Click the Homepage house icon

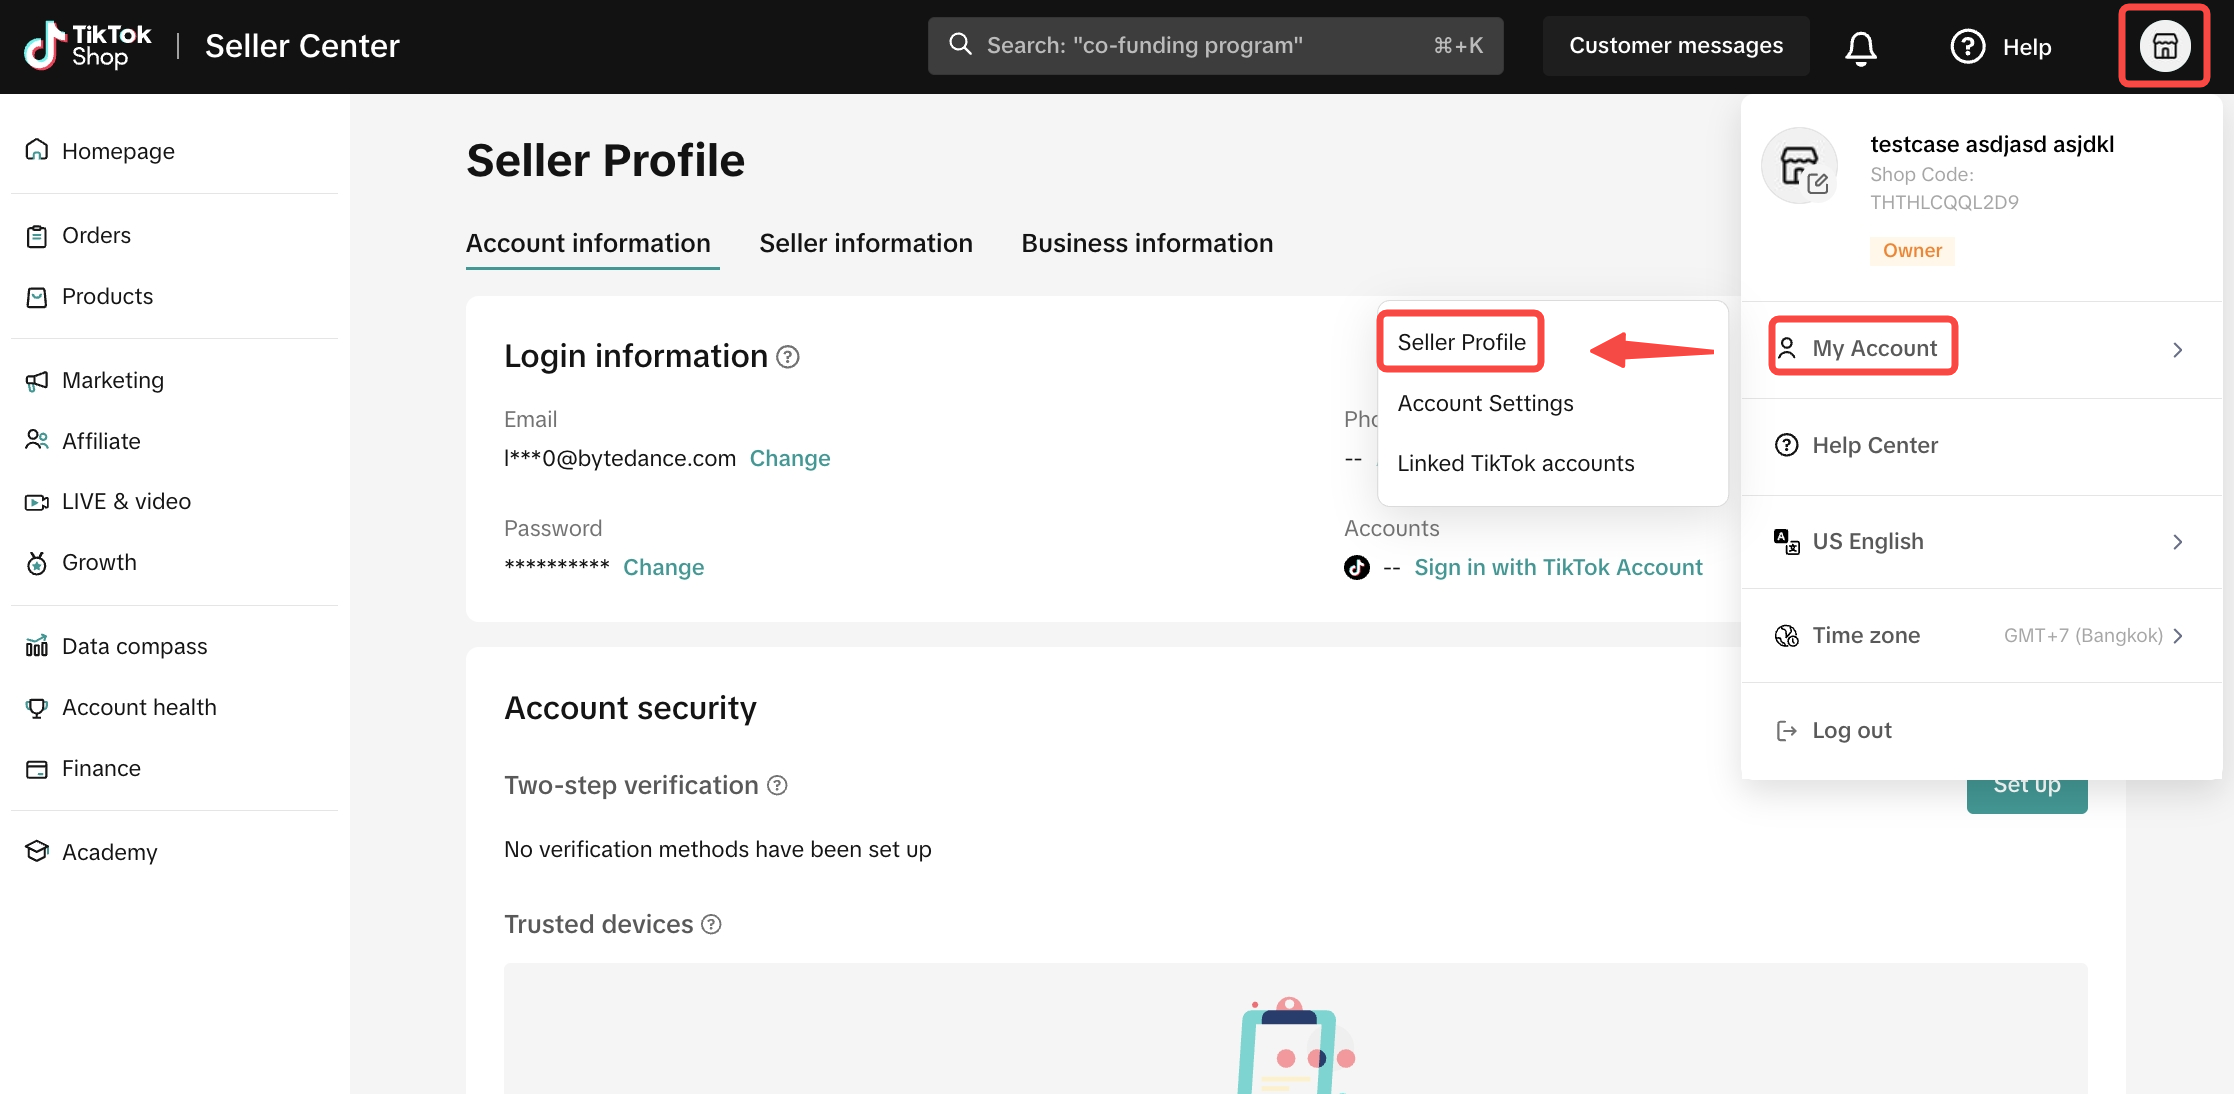pos(37,150)
